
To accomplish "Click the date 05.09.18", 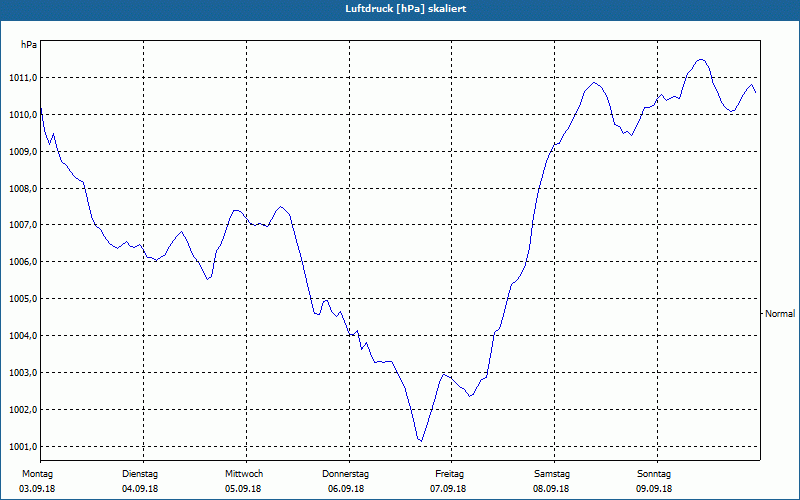I will point(243,489).
